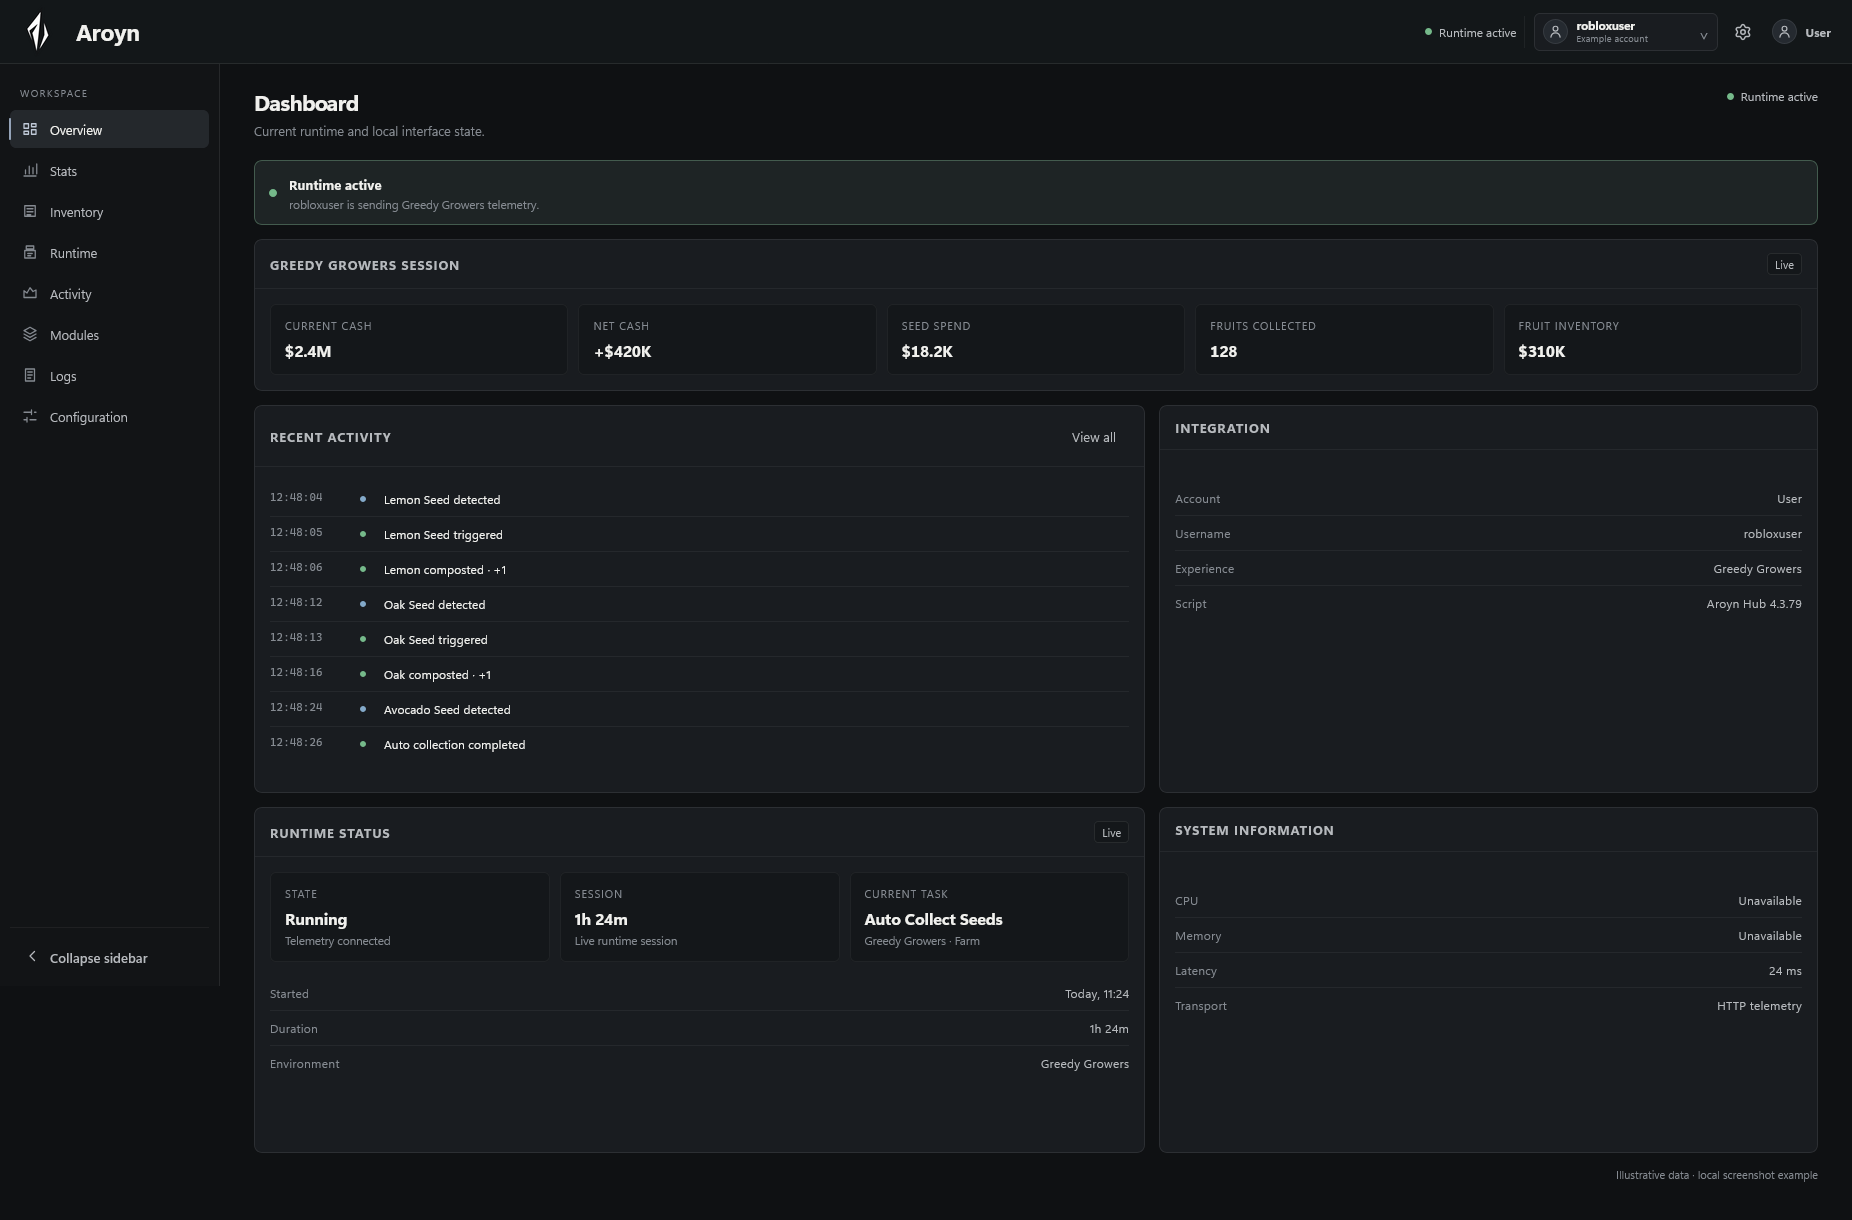Click the Configuration sliders icon
Viewport: 1852px width, 1220px height.
[30, 417]
